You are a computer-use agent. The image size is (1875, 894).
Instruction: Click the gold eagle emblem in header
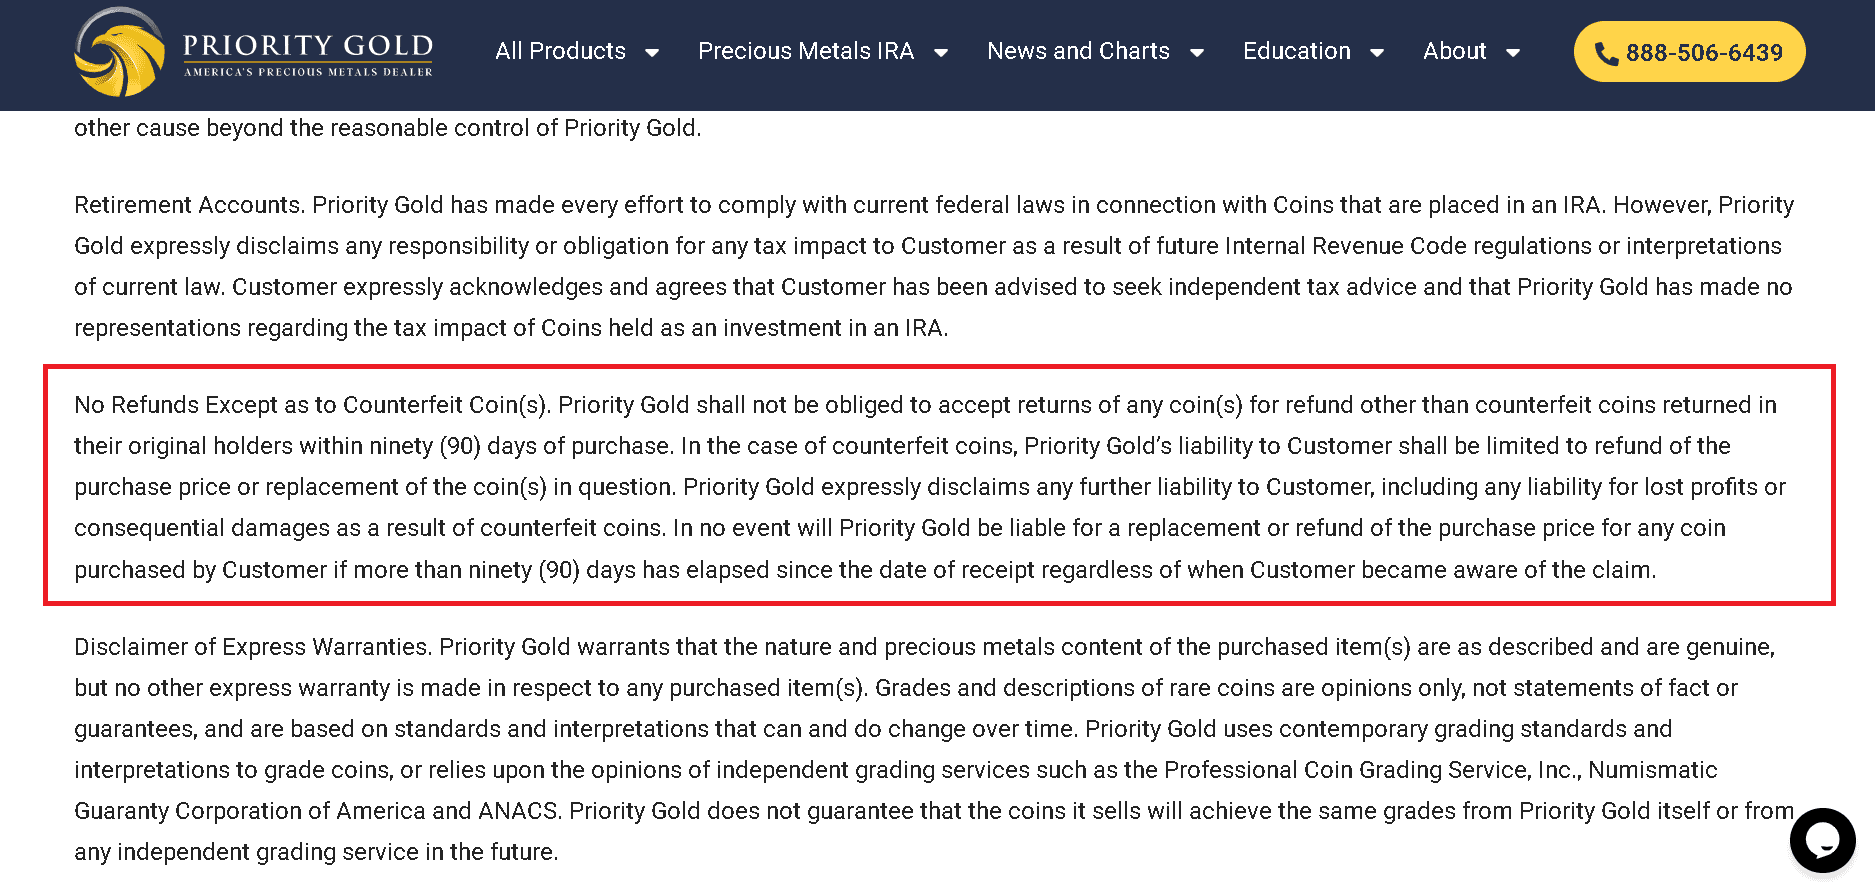click(x=120, y=52)
